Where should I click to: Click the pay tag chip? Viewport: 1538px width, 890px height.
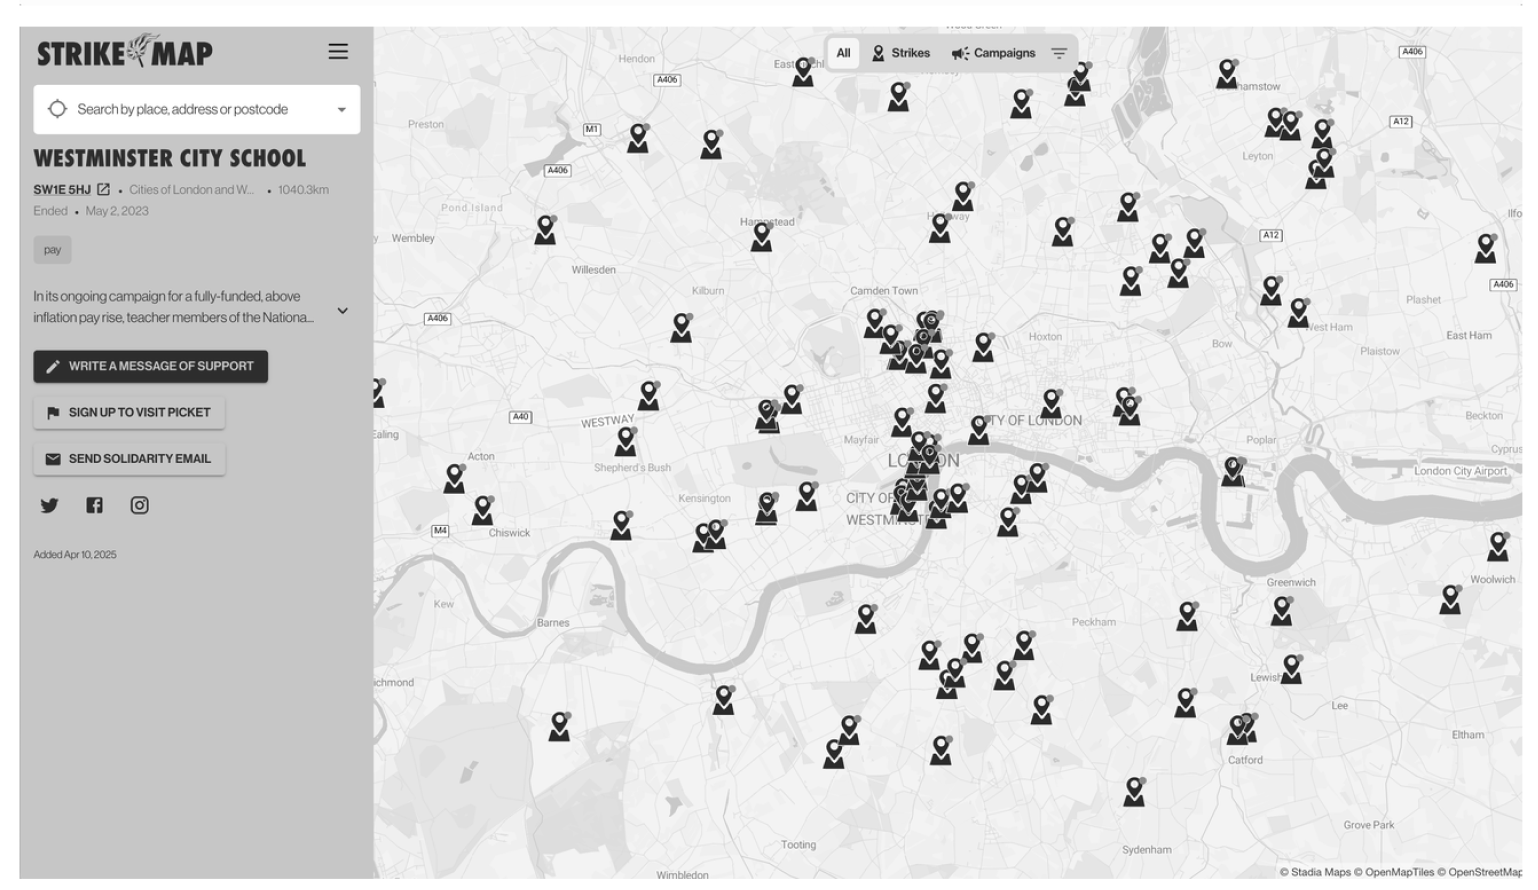click(52, 250)
